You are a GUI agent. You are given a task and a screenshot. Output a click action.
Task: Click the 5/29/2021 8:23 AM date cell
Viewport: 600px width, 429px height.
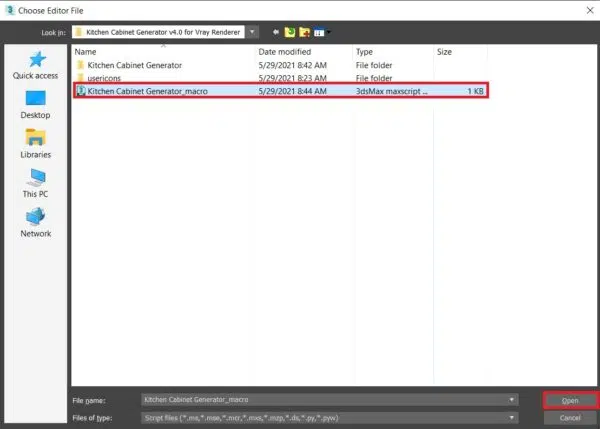pos(292,78)
